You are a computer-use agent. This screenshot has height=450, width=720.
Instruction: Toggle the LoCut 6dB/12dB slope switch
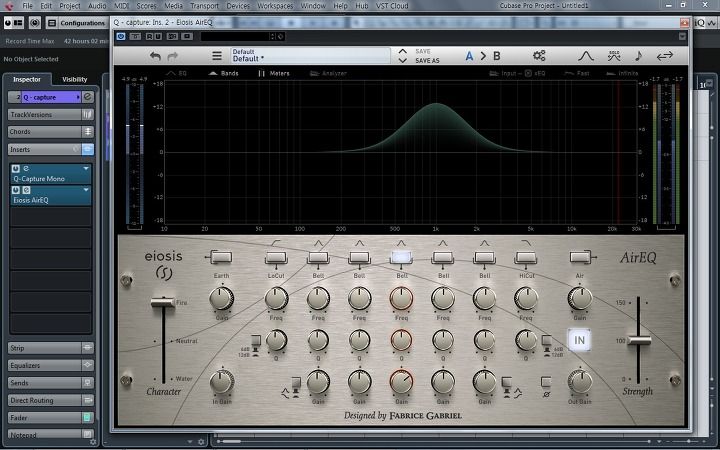pyautogui.click(x=256, y=341)
